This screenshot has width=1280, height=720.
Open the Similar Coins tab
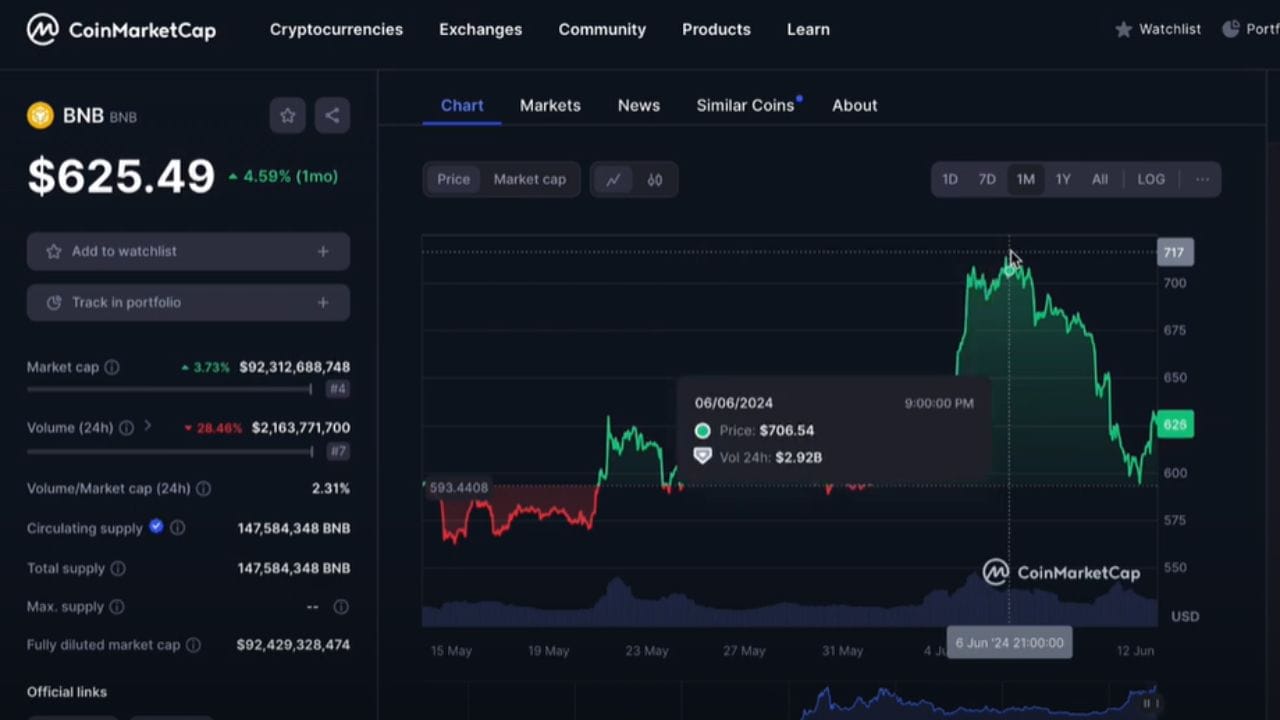coord(745,105)
